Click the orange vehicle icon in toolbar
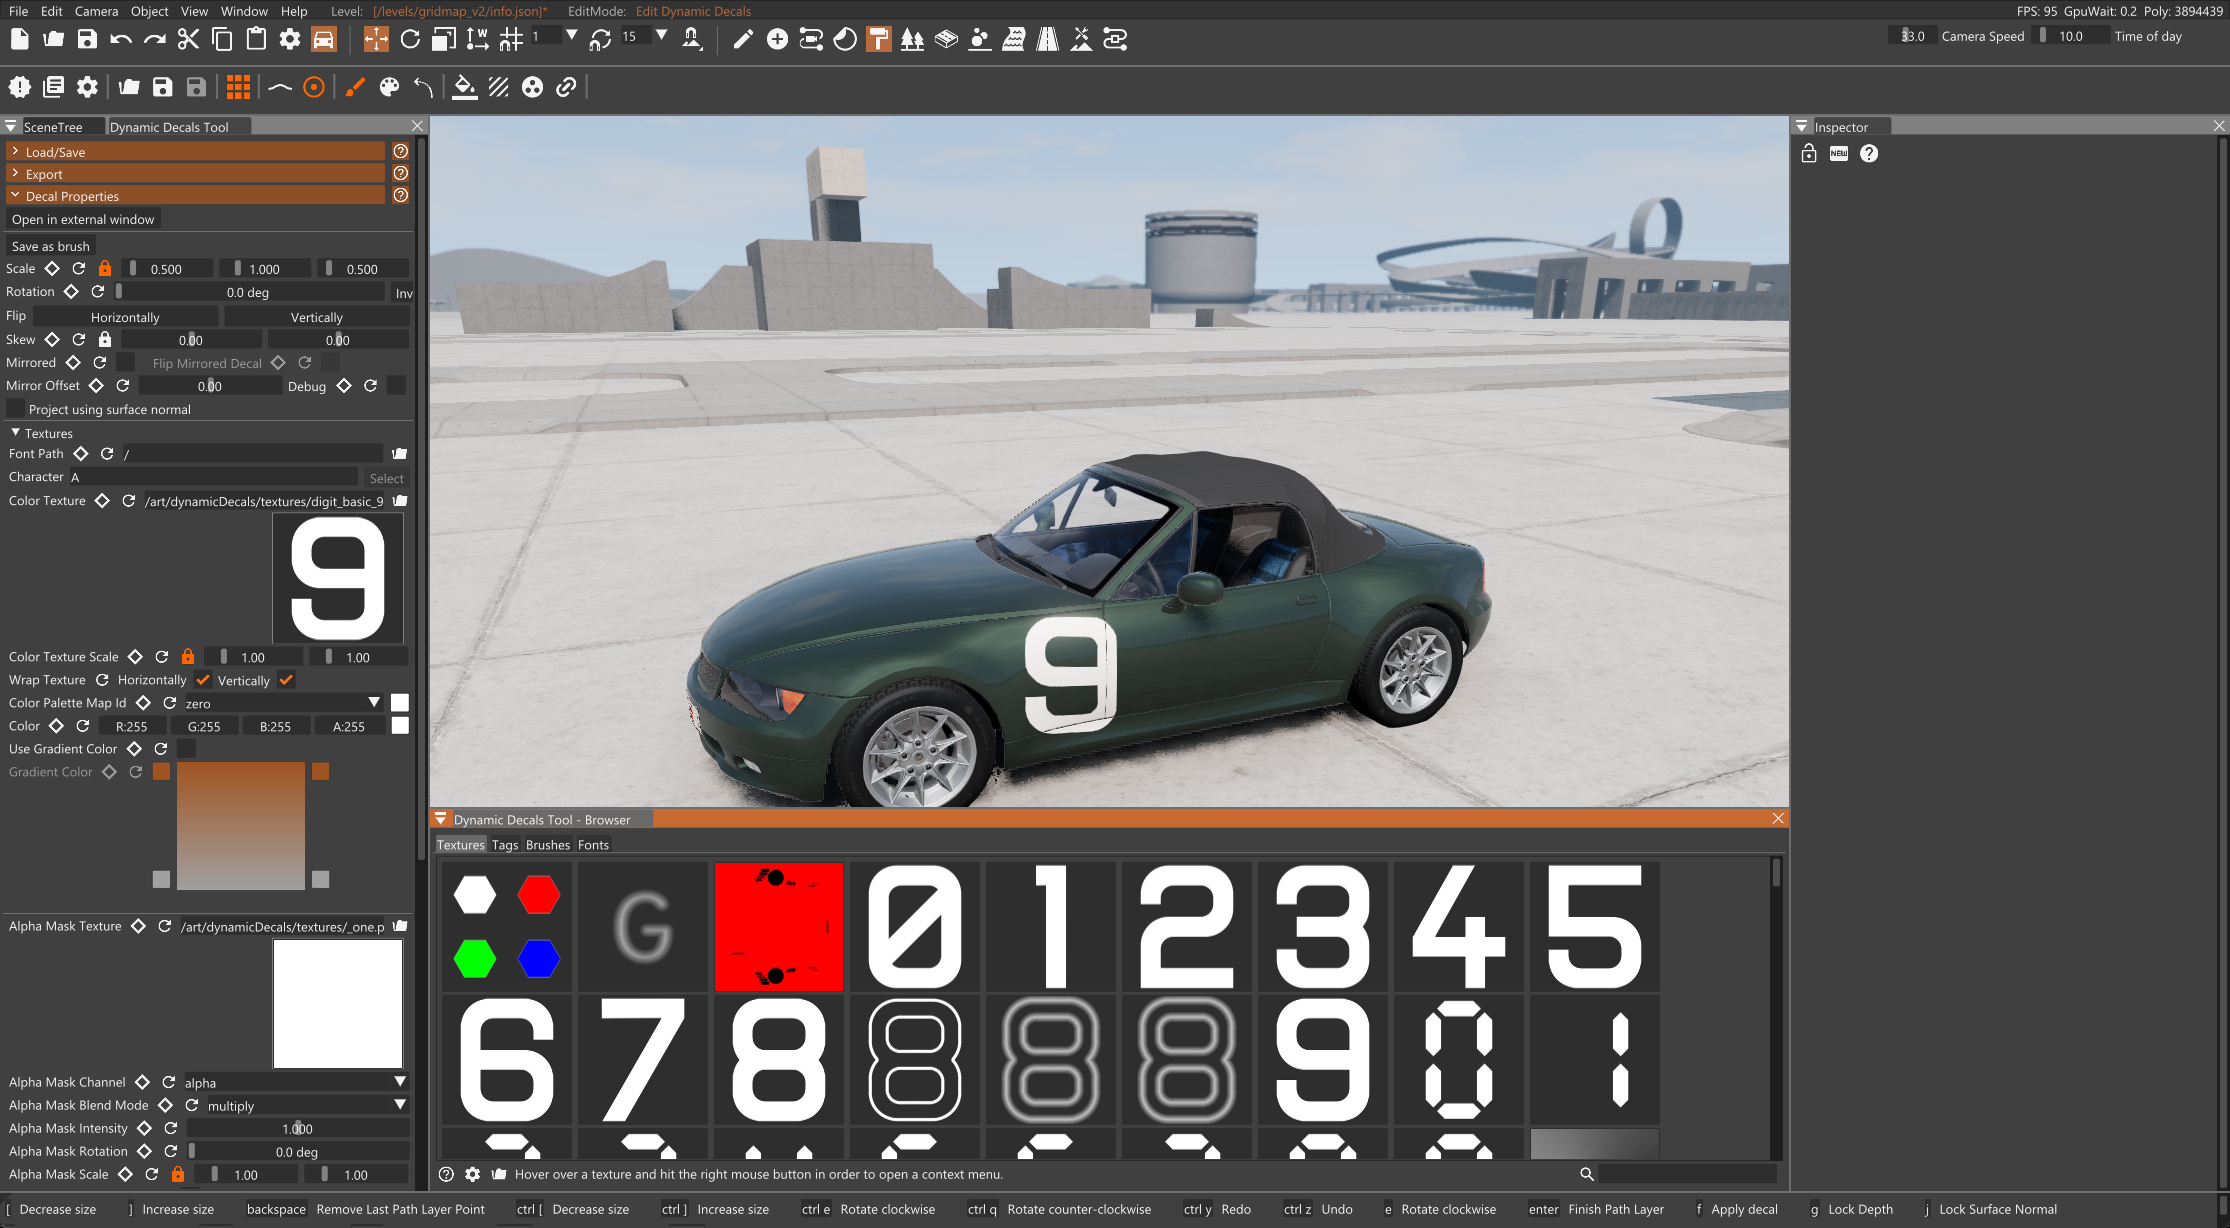The width and height of the screenshot is (2230, 1228). (x=324, y=39)
